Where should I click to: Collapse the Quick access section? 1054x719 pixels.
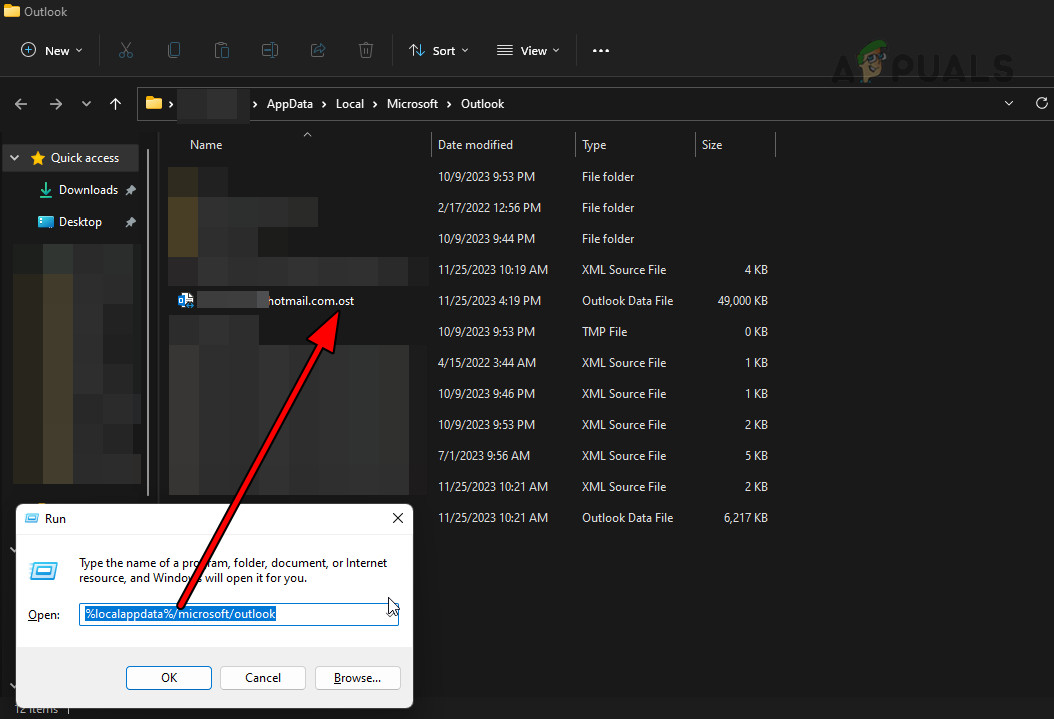coord(14,157)
